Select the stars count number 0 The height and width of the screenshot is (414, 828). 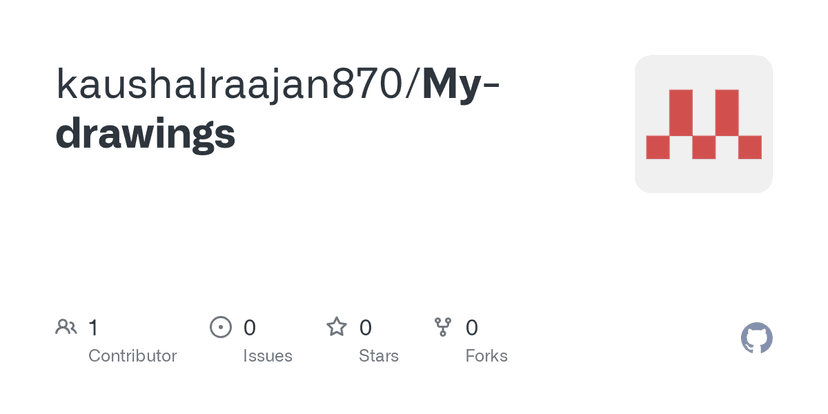366,327
